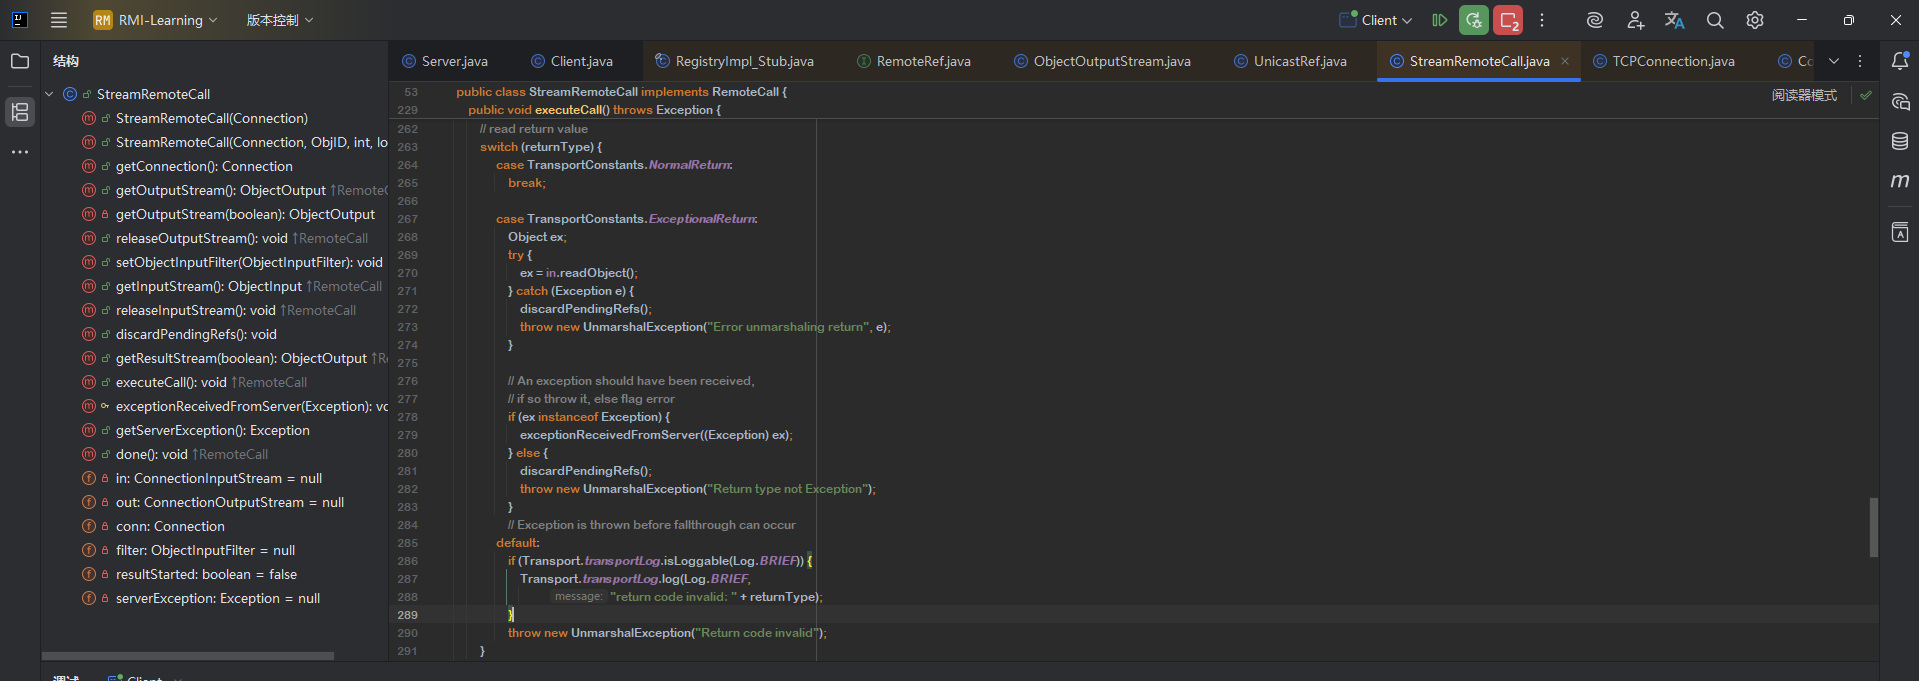The image size is (1919, 681).
Task: Click the Search Everywhere magnifier icon
Action: pyautogui.click(x=1715, y=20)
